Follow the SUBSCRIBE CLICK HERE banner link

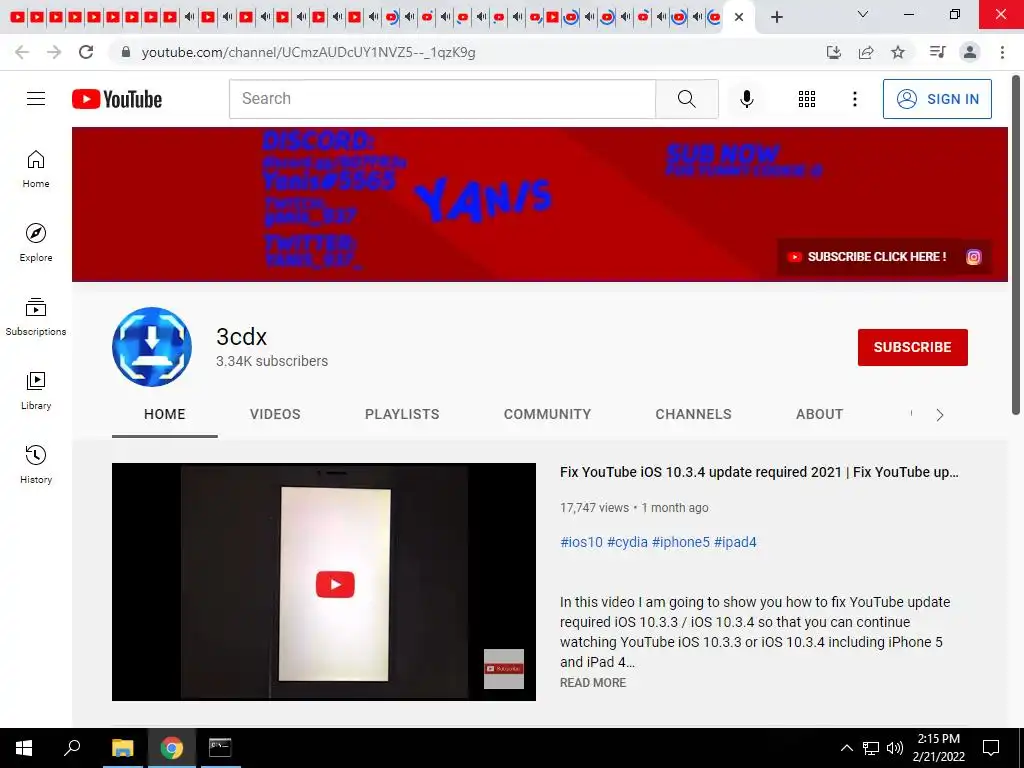(867, 257)
